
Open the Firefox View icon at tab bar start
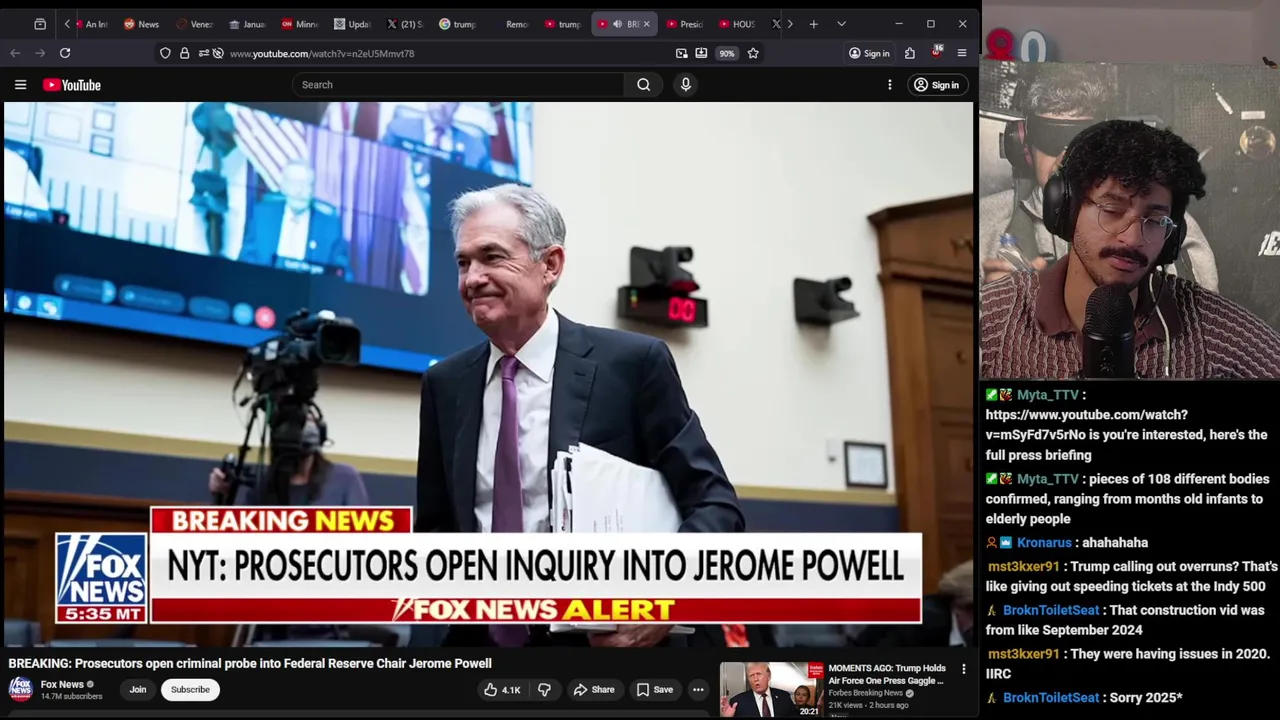point(40,24)
